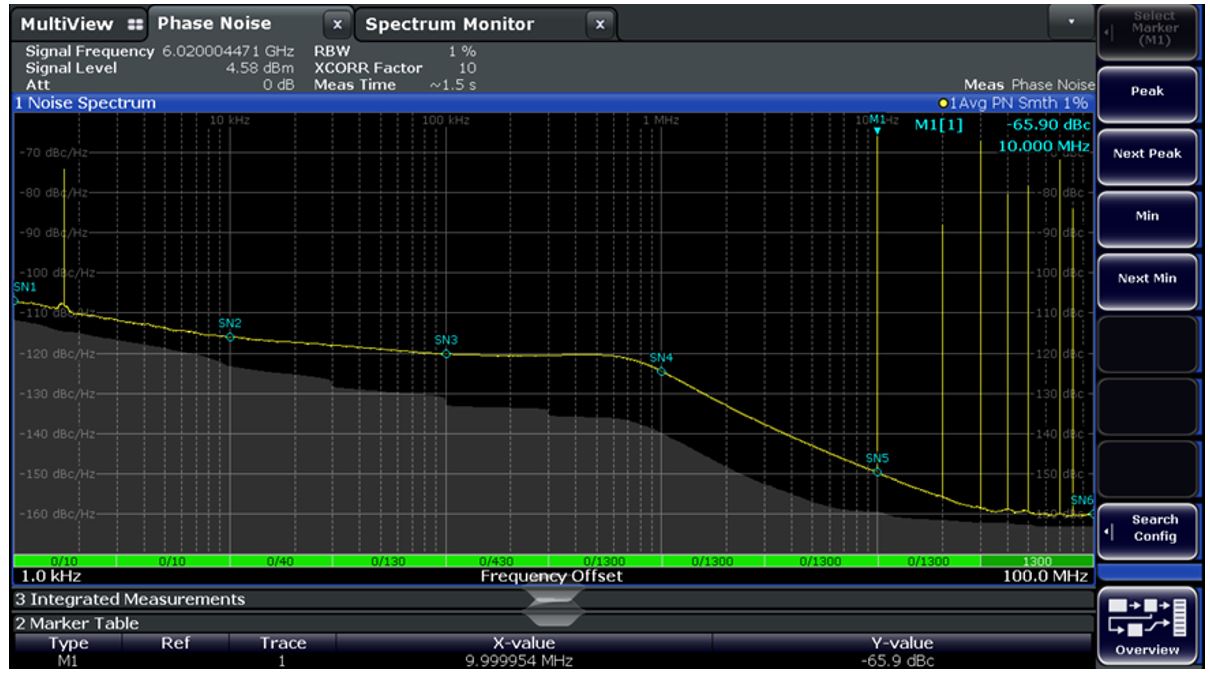Select the Integrated Measurements window title
Screen dimensions: 1210x674
click(130, 600)
